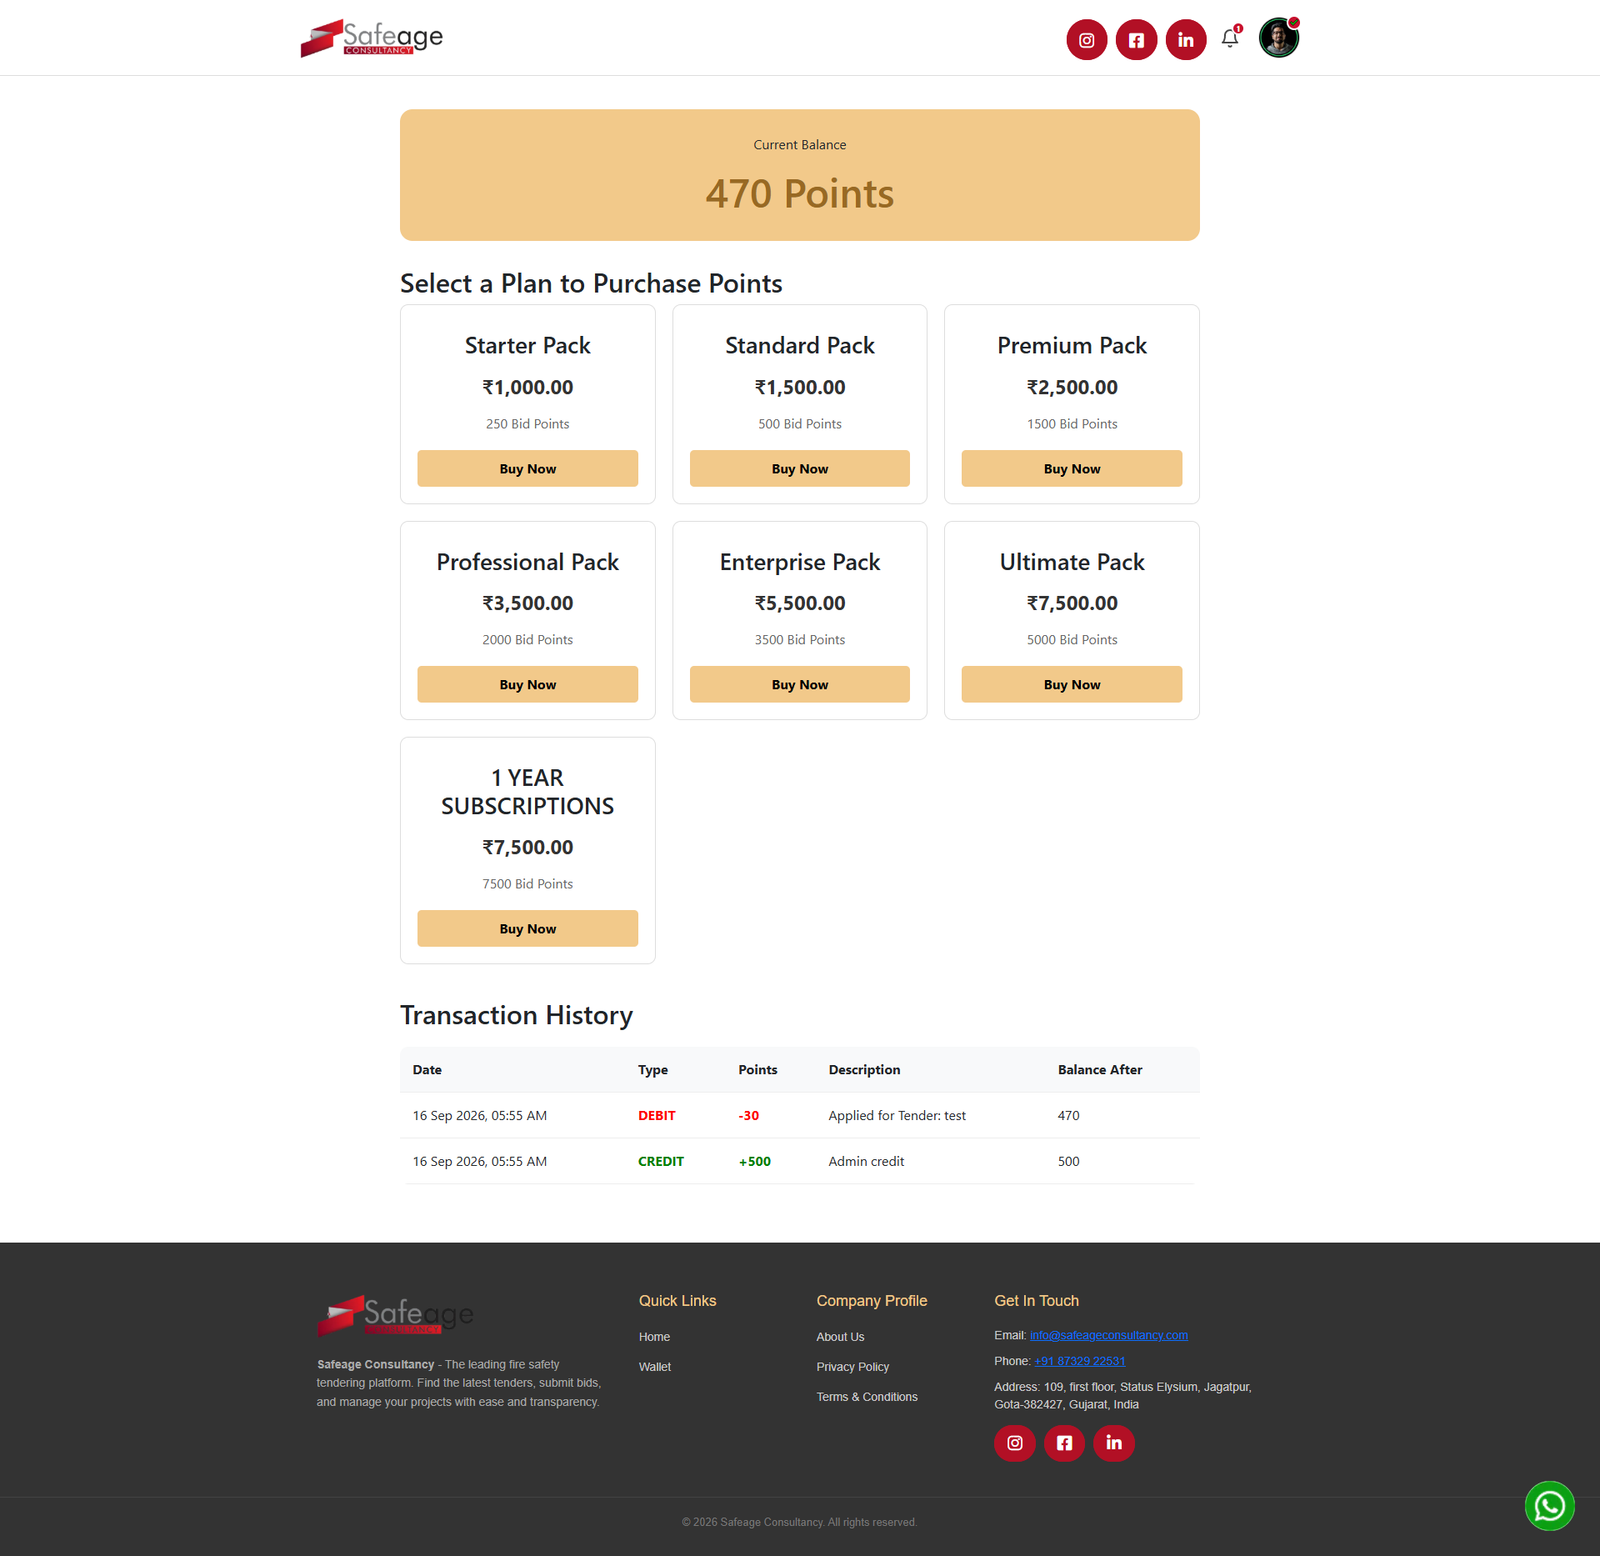Click 1500 Bid Points text

pyautogui.click(x=1072, y=424)
